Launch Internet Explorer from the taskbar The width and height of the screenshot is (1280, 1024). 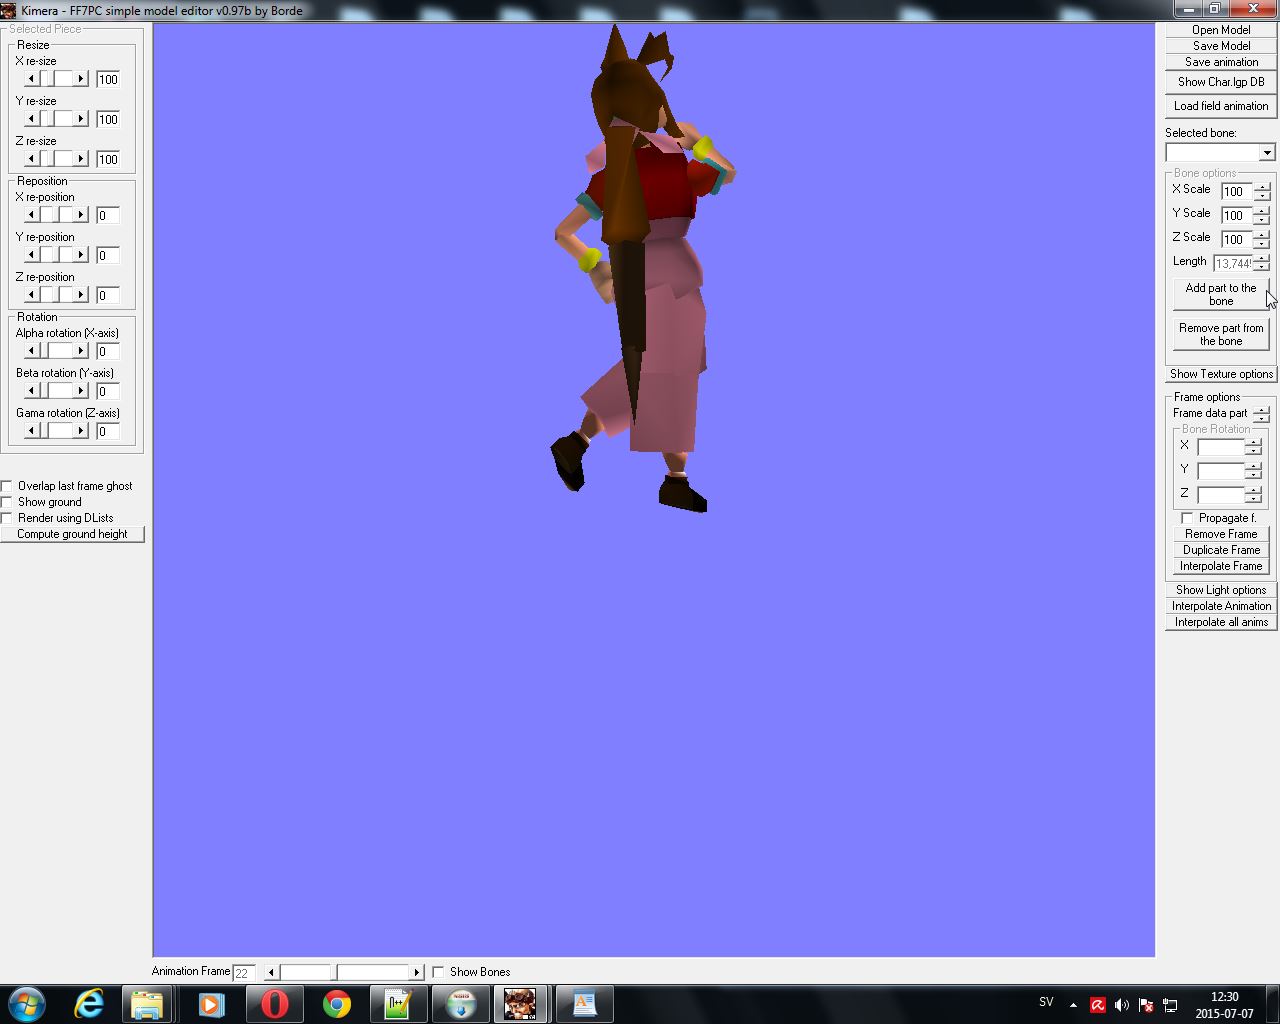[89, 1003]
